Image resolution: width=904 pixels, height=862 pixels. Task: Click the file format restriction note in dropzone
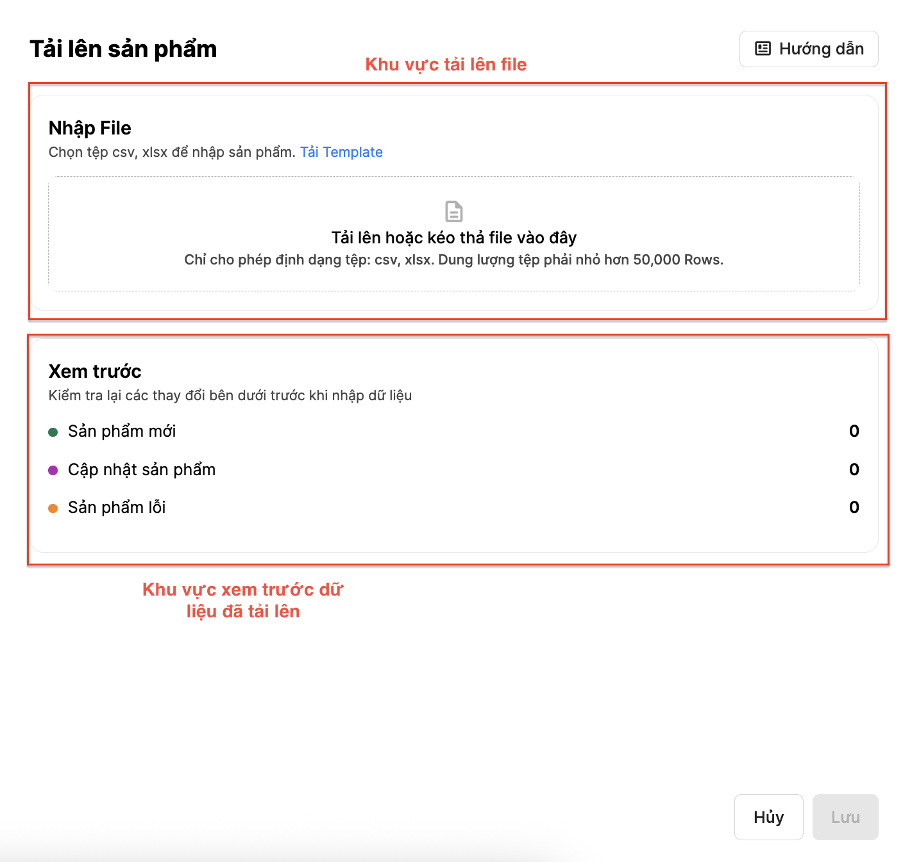pyautogui.click(x=454, y=260)
